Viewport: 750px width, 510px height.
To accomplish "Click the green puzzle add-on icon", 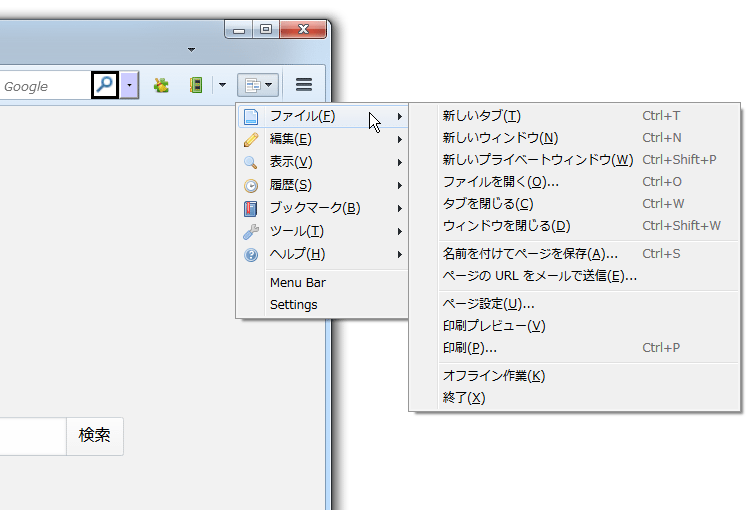I will 161,86.
